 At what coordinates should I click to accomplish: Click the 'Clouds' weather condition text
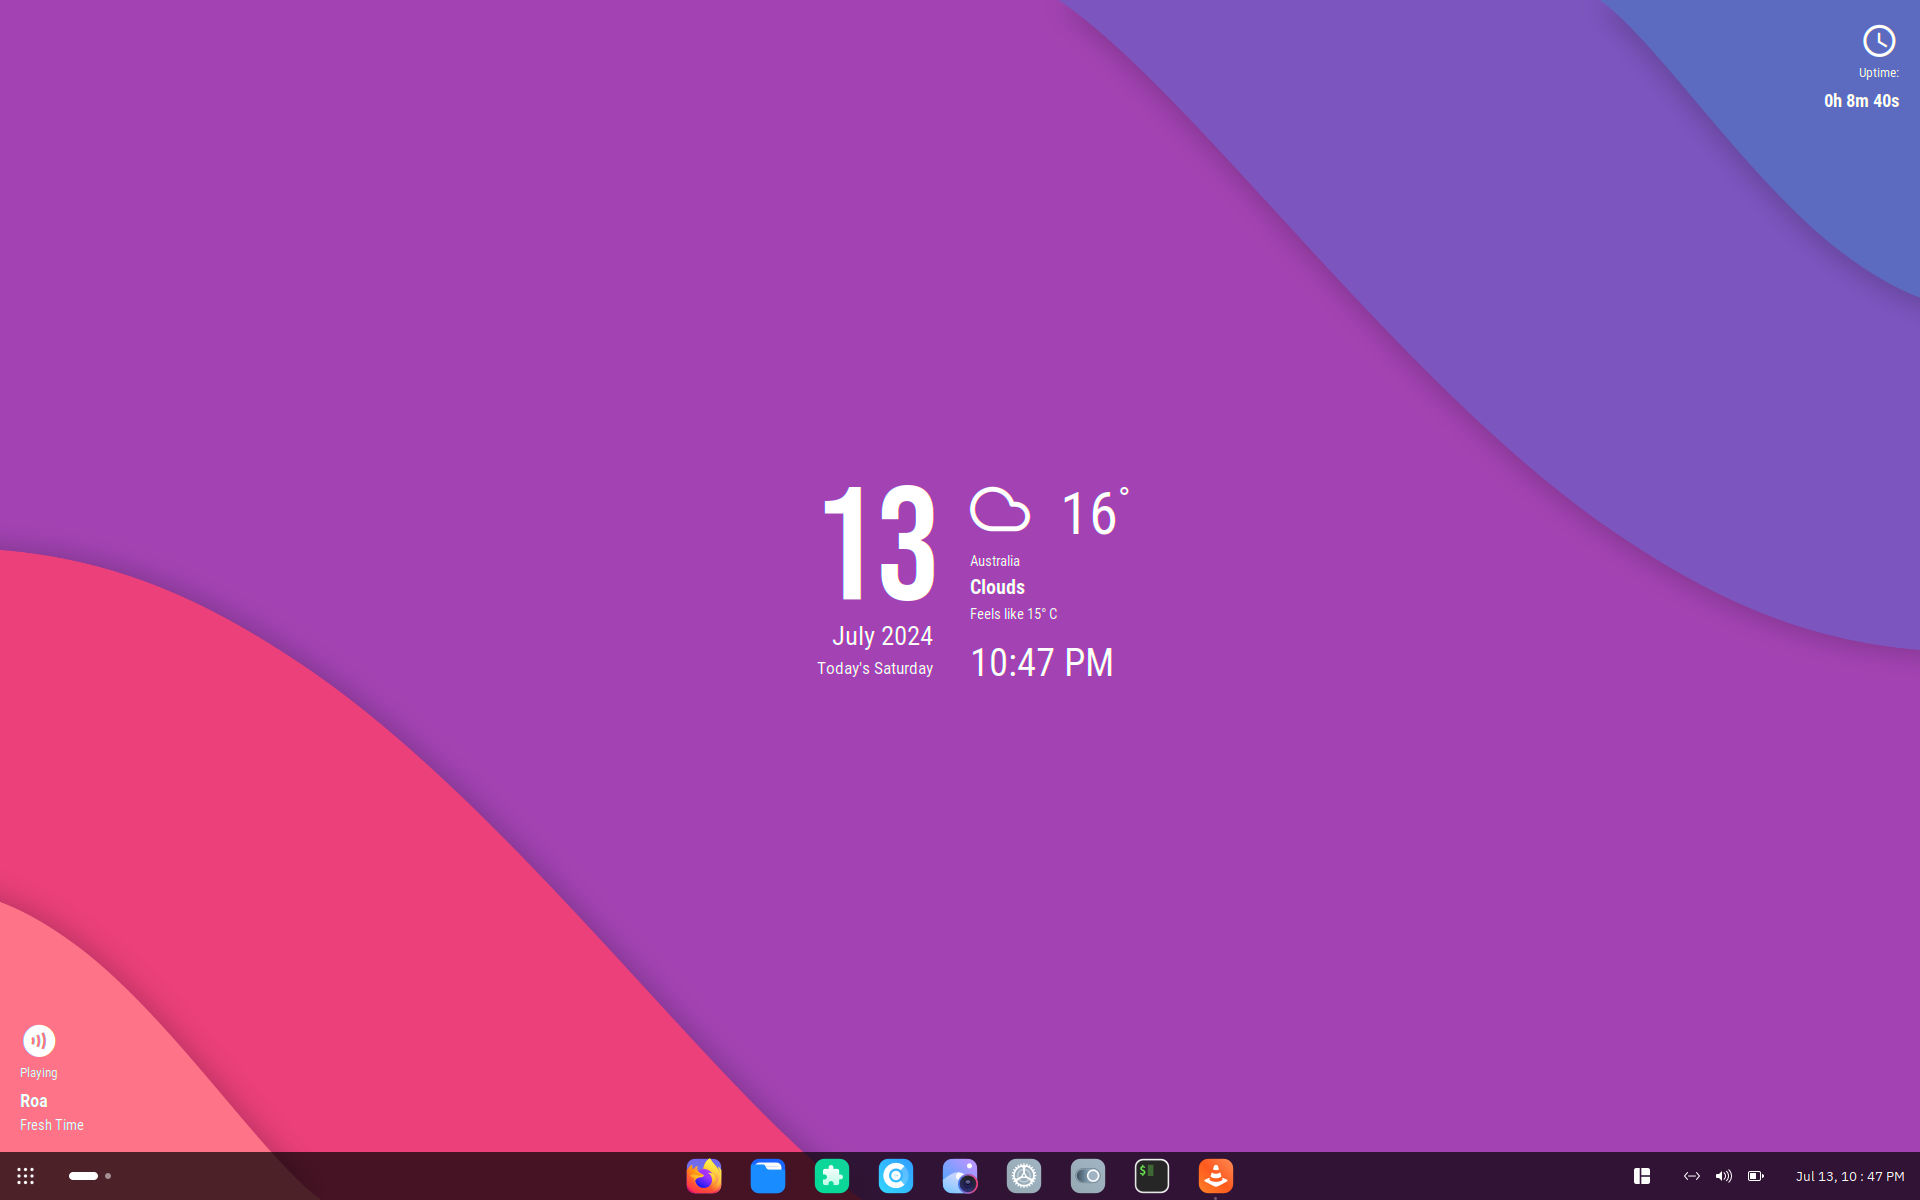(x=997, y=587)
